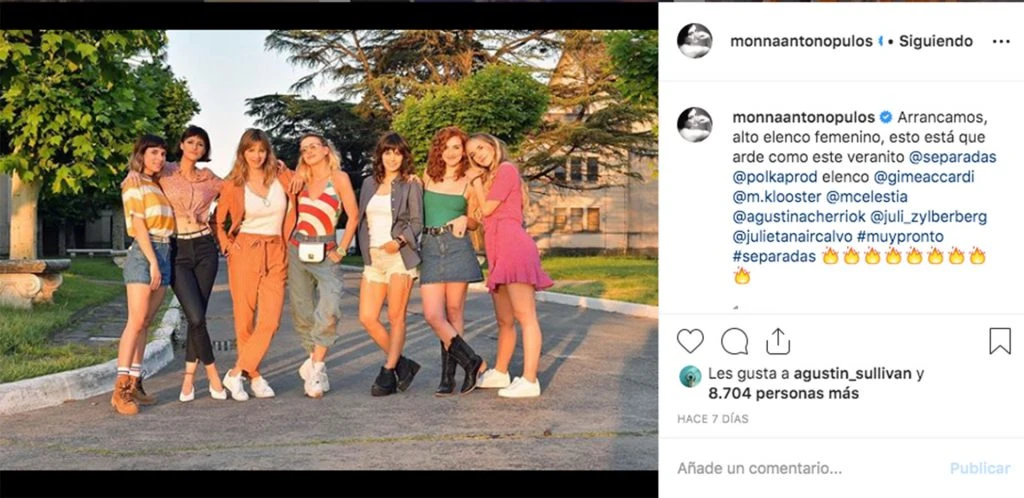Click the group photo of the cast

329,249
